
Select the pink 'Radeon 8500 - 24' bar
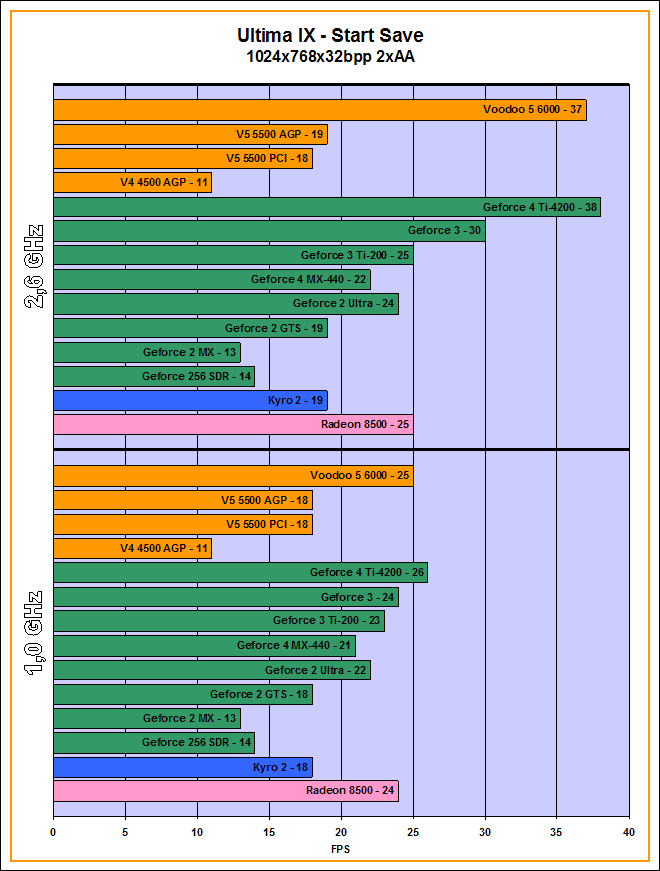click(225, 791)
